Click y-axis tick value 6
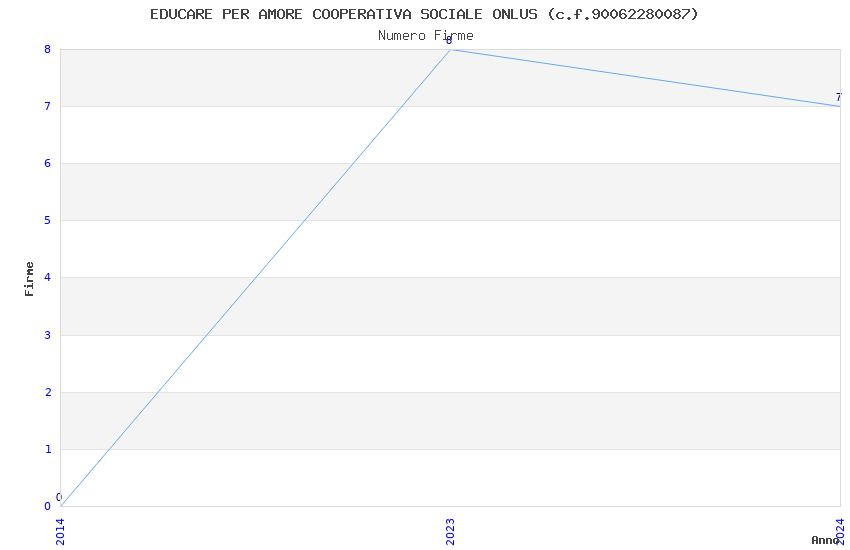This screenshot has height=550, width=850. pos(48,163)
